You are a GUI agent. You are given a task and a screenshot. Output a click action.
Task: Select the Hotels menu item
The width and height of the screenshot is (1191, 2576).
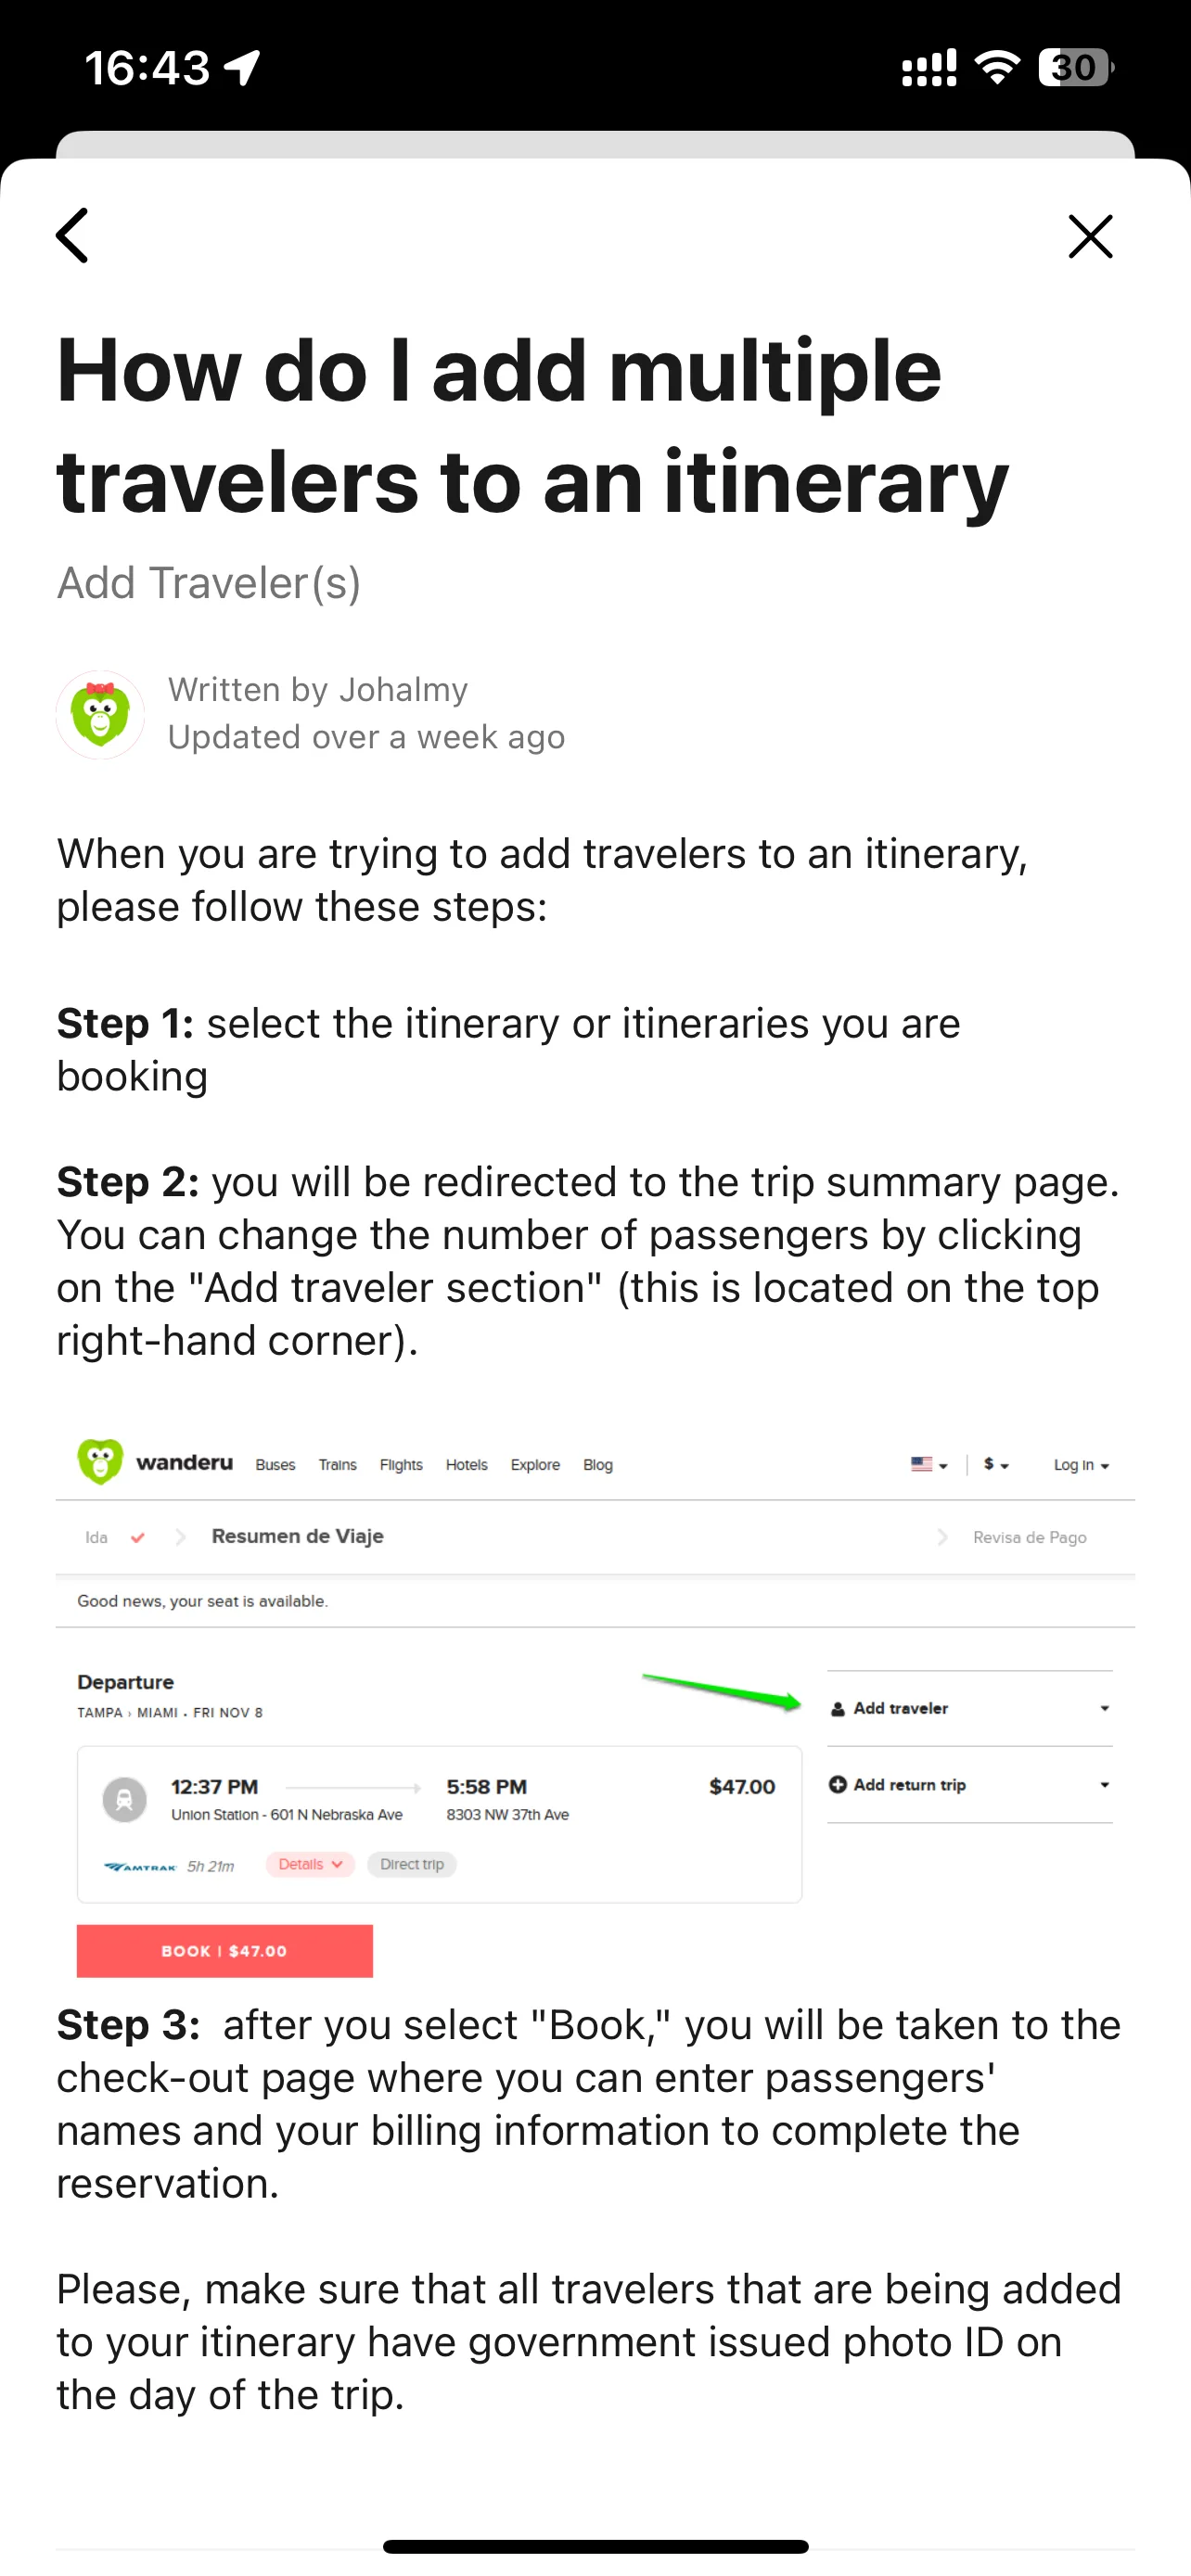pos(466,1465)
